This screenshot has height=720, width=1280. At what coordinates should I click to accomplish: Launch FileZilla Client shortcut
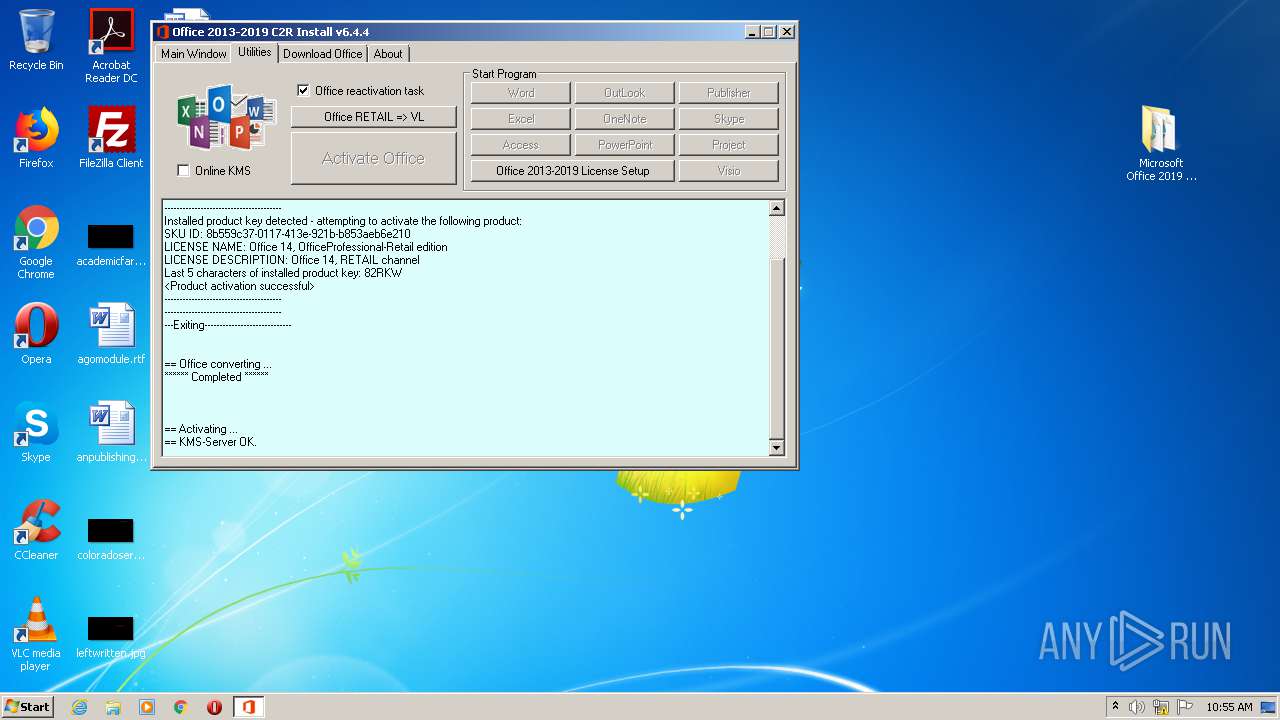pos(111,138)
